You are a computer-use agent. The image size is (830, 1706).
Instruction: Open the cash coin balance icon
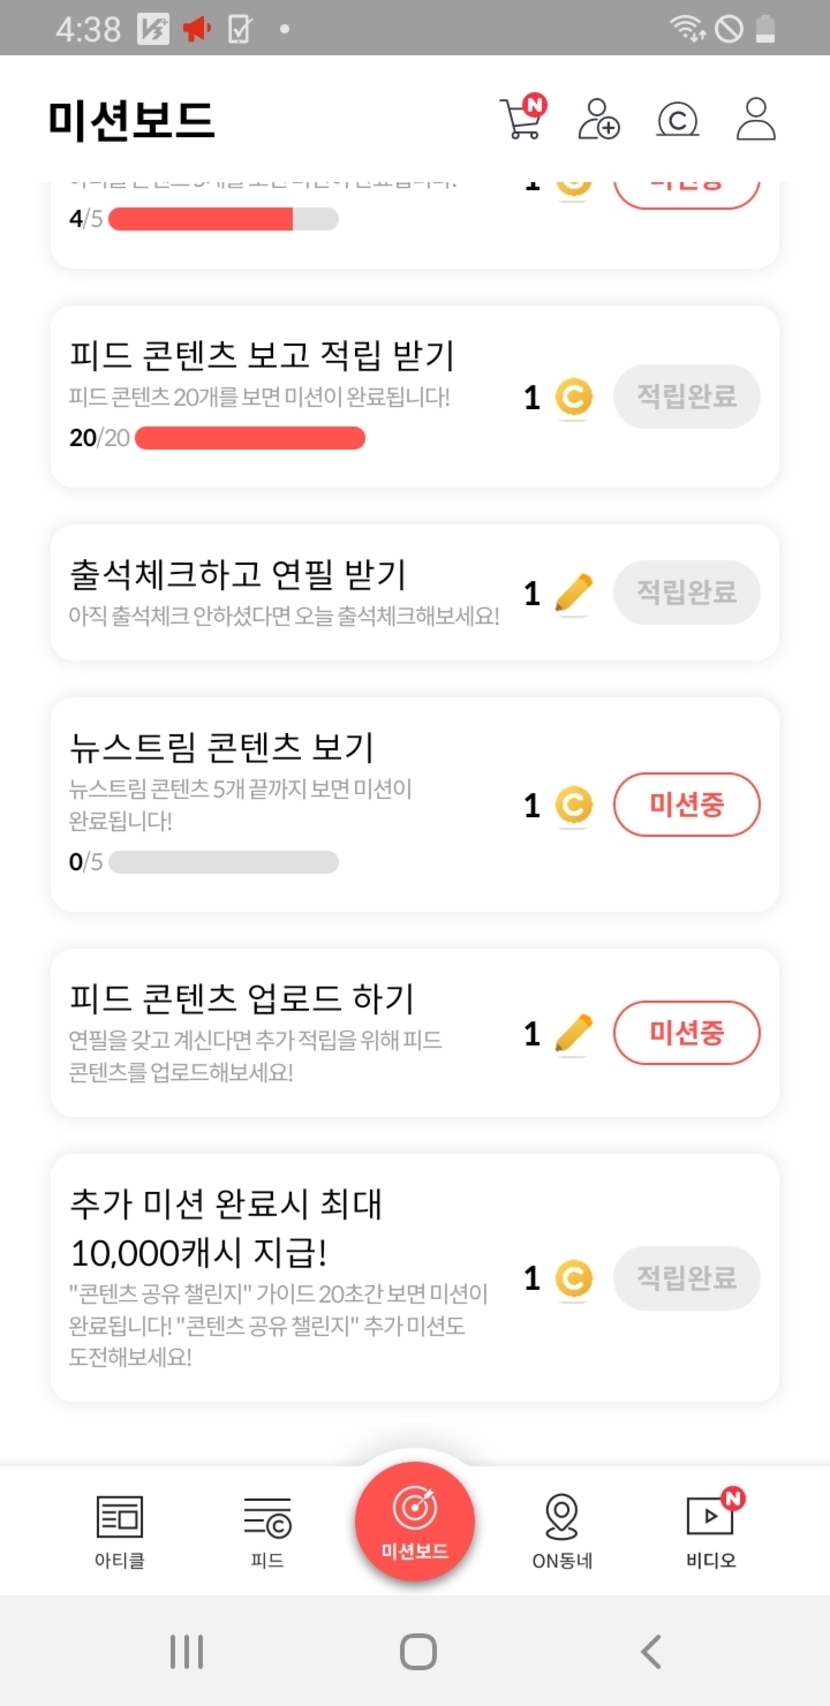677,120
